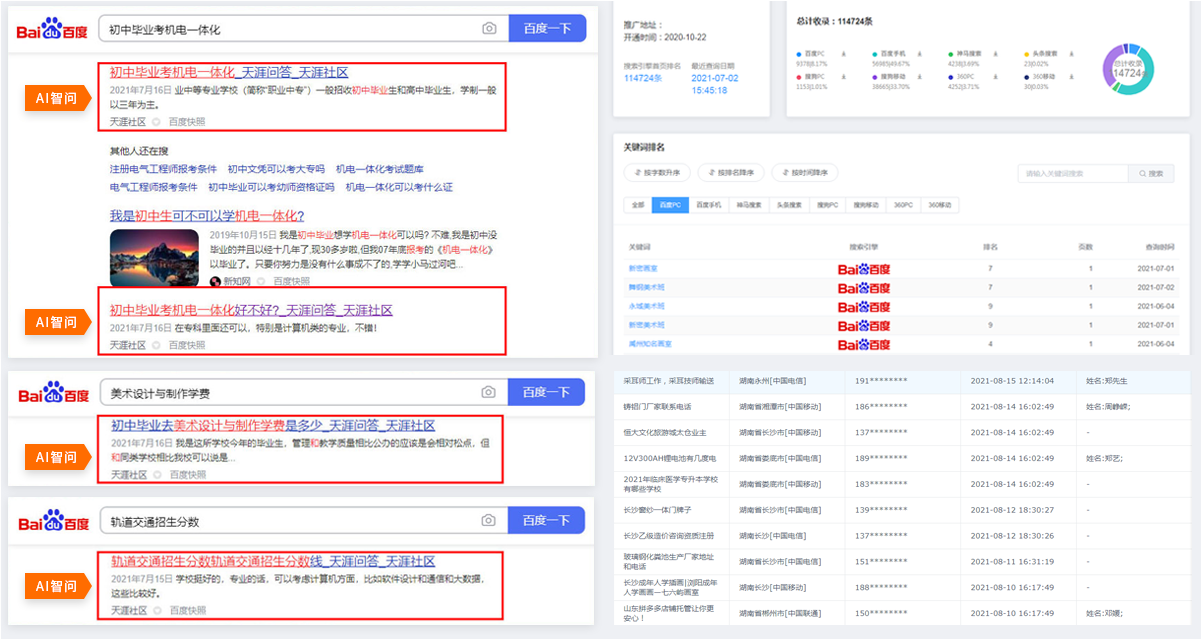Open the sunset mountain thumbnail image

click(154, 258)
